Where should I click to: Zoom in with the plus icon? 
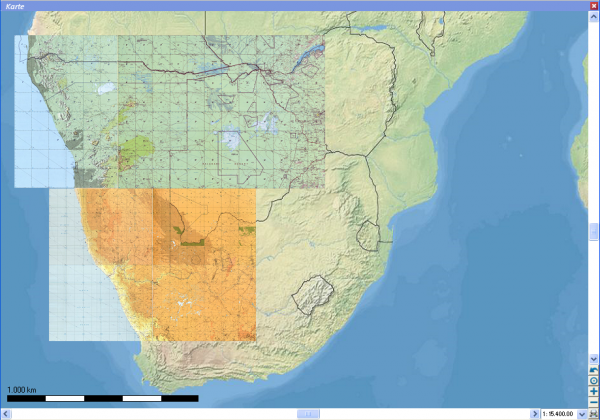point(593,392)
